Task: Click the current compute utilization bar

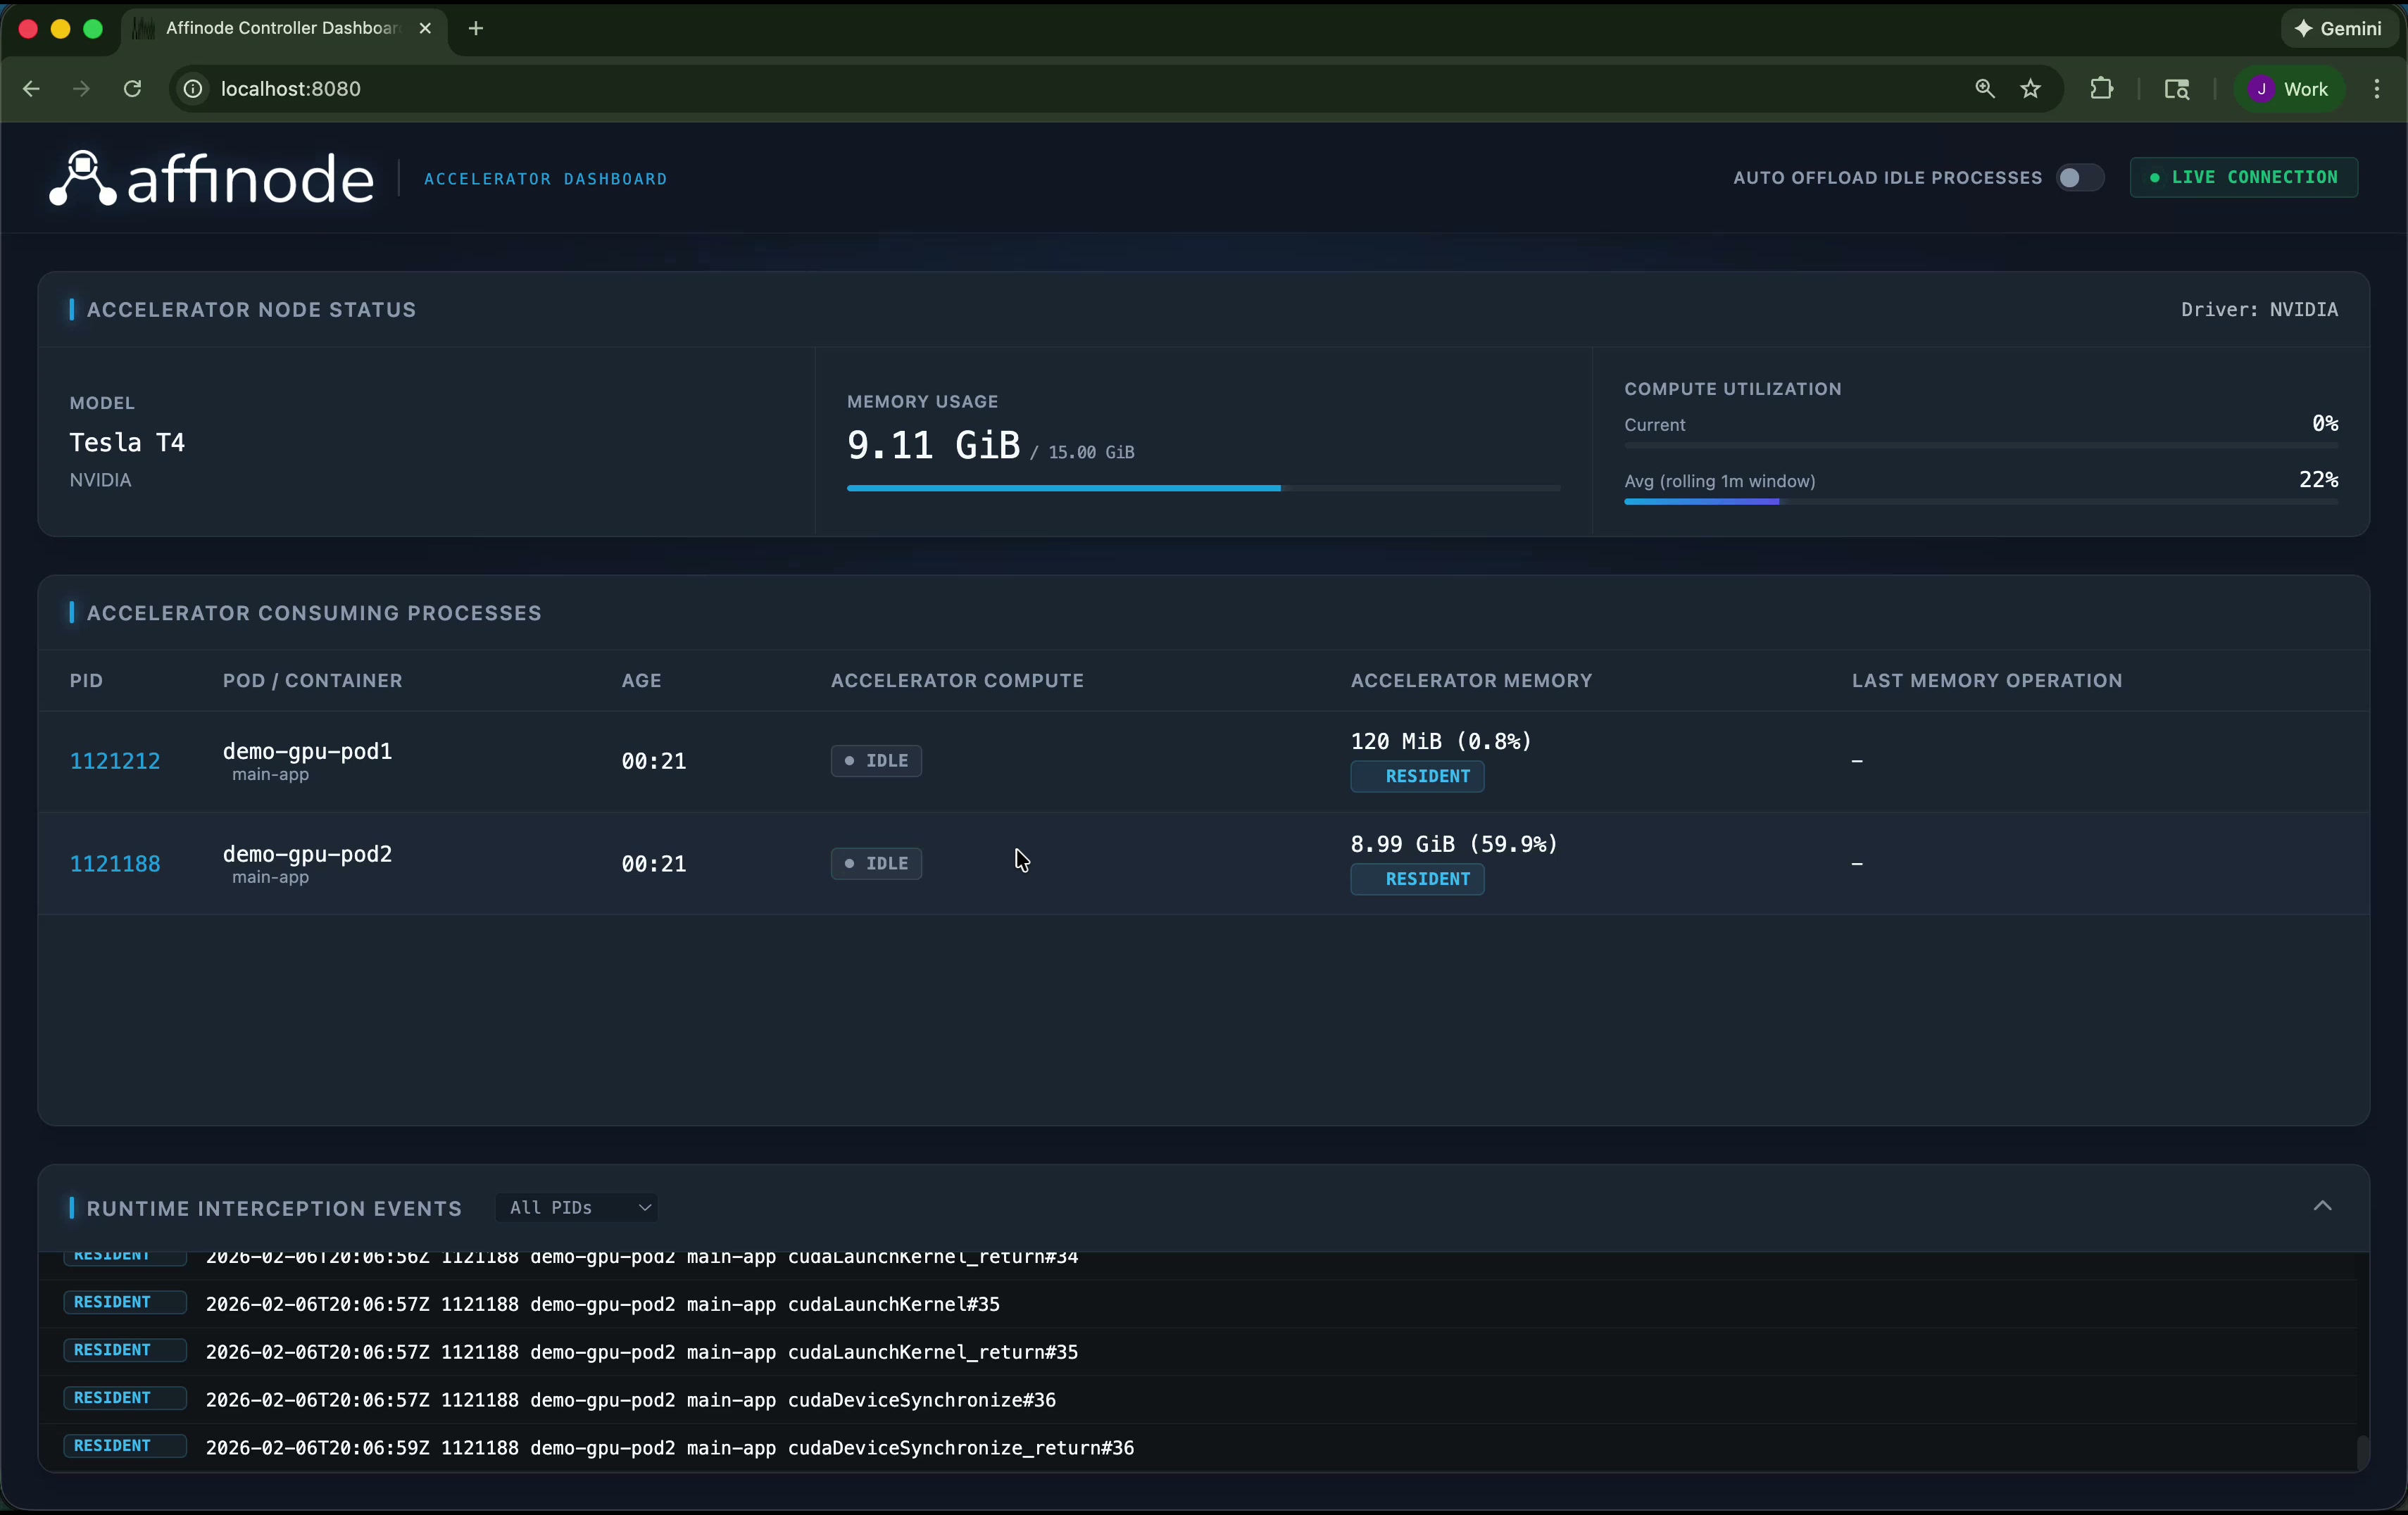Action: [1980, 446]
